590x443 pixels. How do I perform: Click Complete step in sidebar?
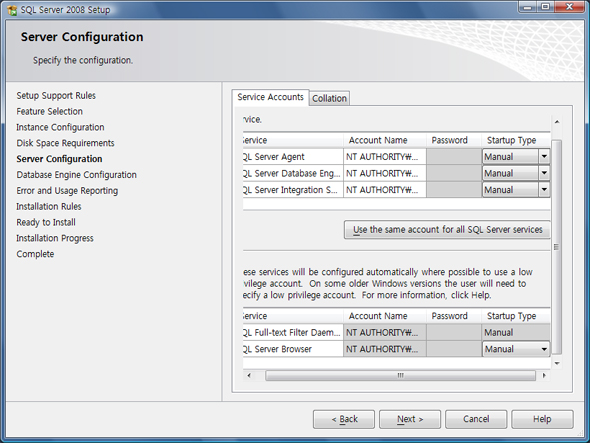[x=35, y=254]
